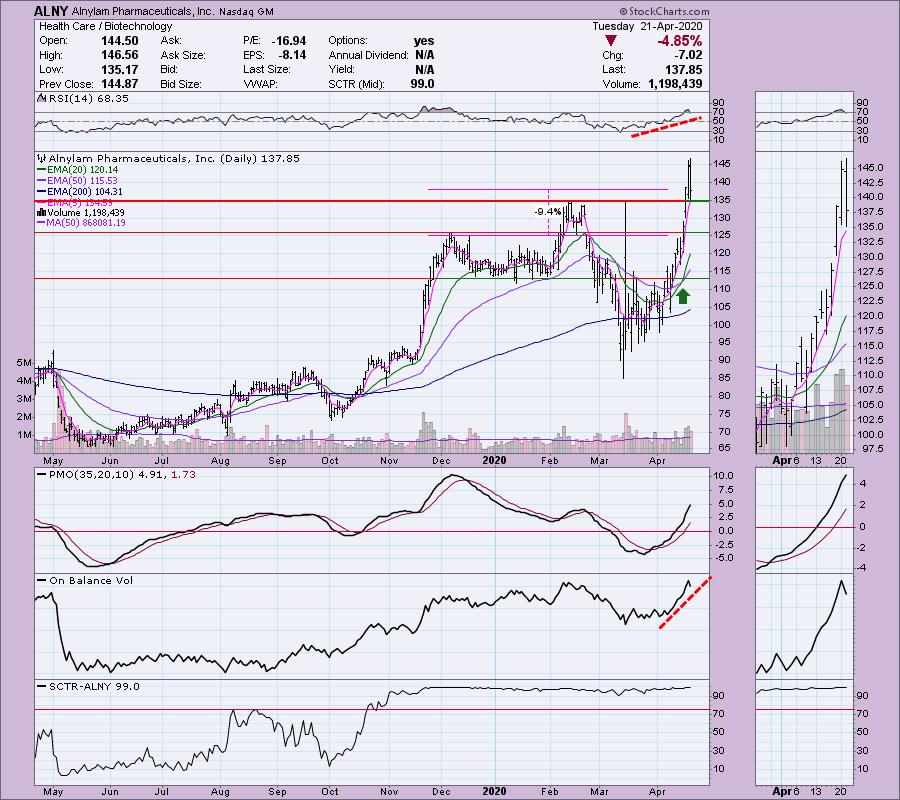The image size is (900, 800).
Task: Click the 5M volume axis label
Action: click(24, 363)
